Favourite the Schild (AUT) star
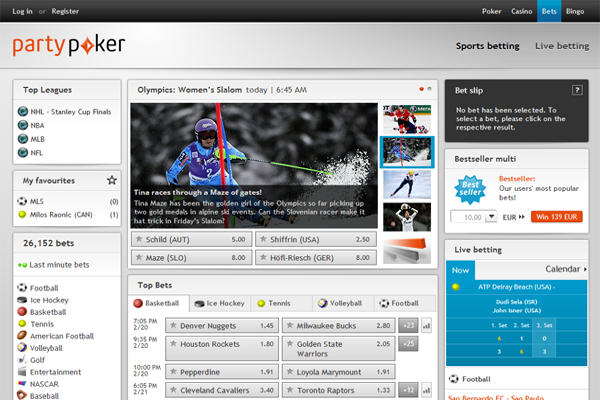This screenshot has width=600, height=400. 139,239
